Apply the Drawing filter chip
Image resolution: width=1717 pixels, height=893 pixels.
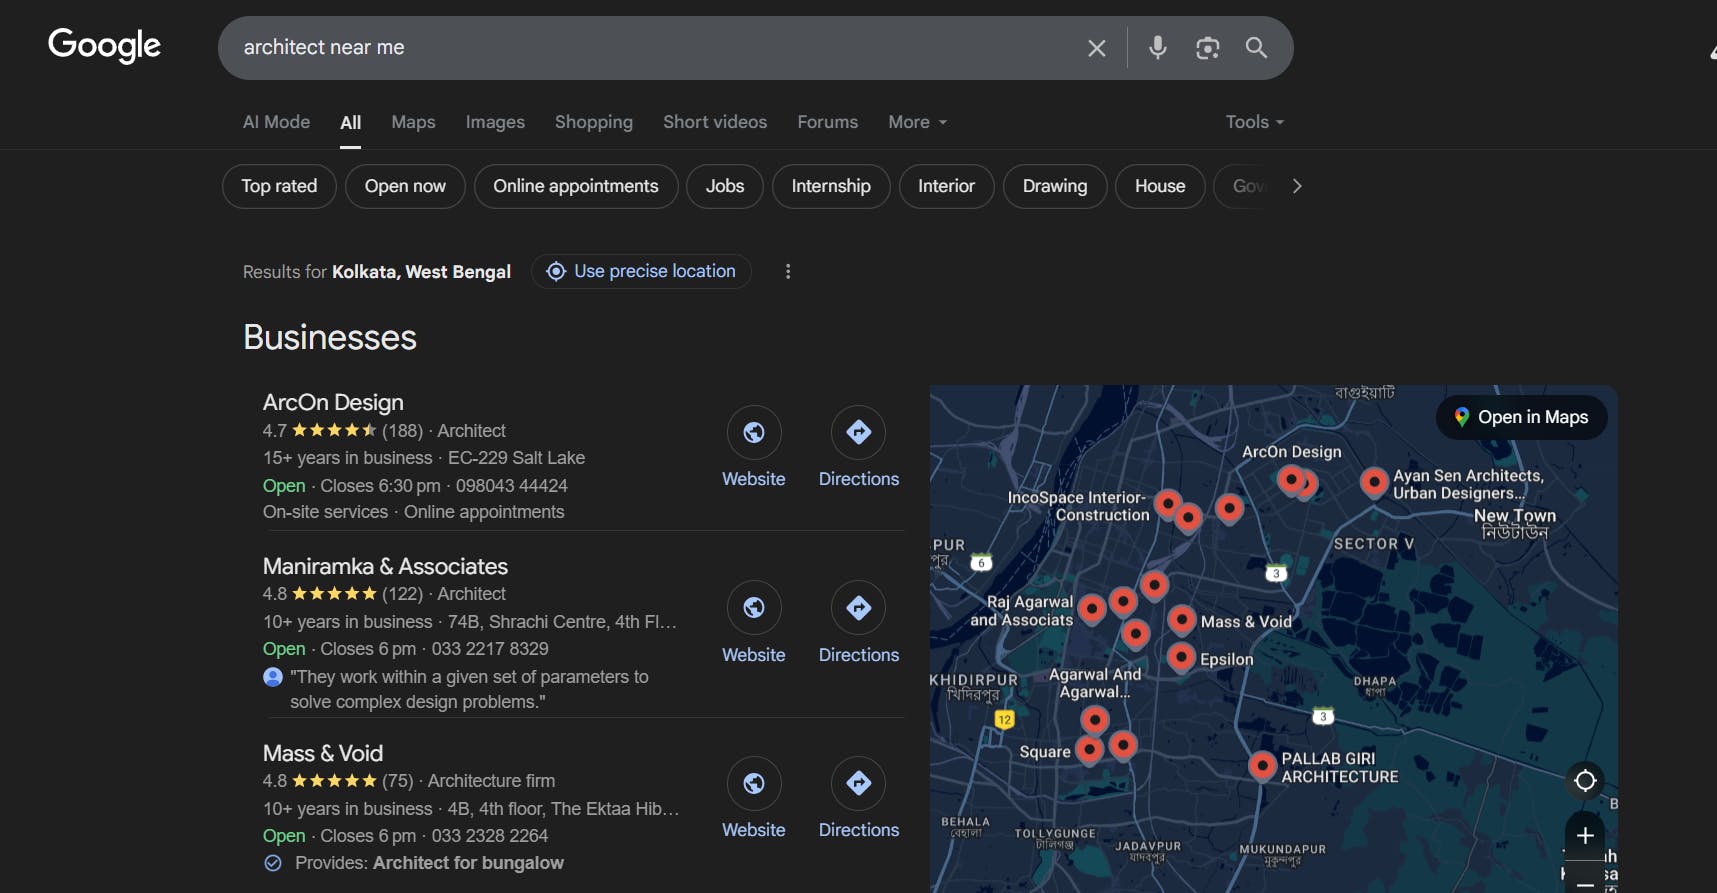pos(1055,186)
